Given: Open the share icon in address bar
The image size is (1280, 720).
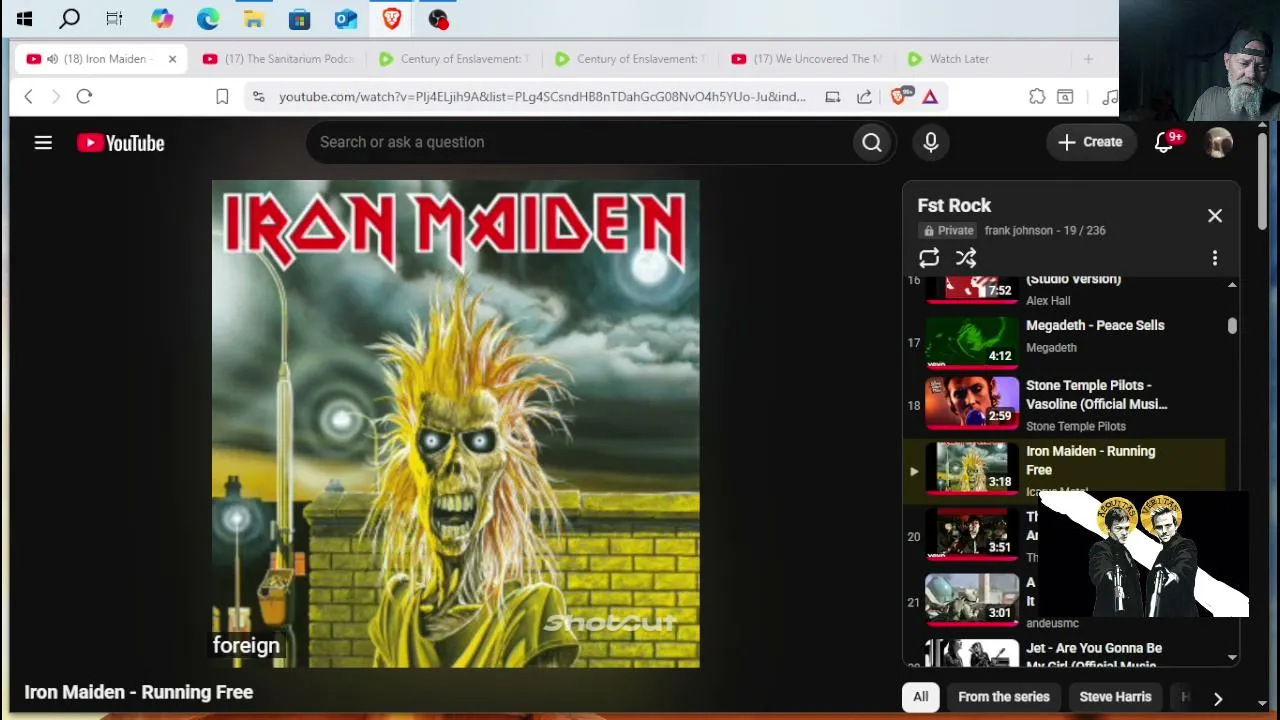Looking at the screenshot, I should (x=864, y=96).
